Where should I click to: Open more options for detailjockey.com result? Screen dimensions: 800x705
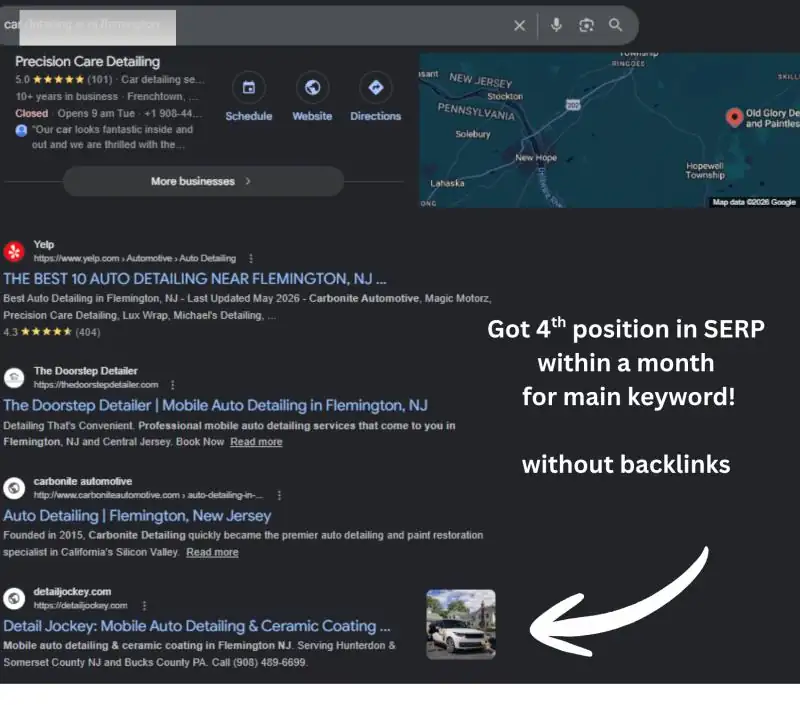[144, 606]
